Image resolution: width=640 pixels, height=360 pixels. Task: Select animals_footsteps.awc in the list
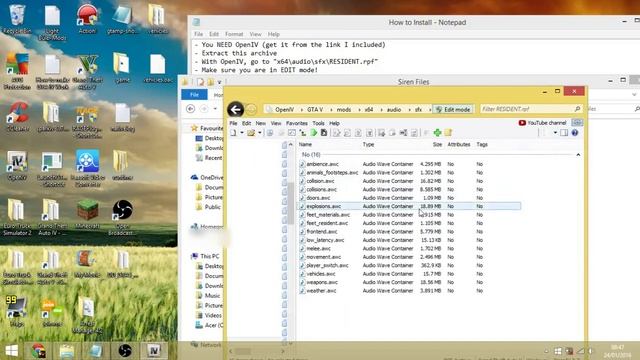(332, 173)
